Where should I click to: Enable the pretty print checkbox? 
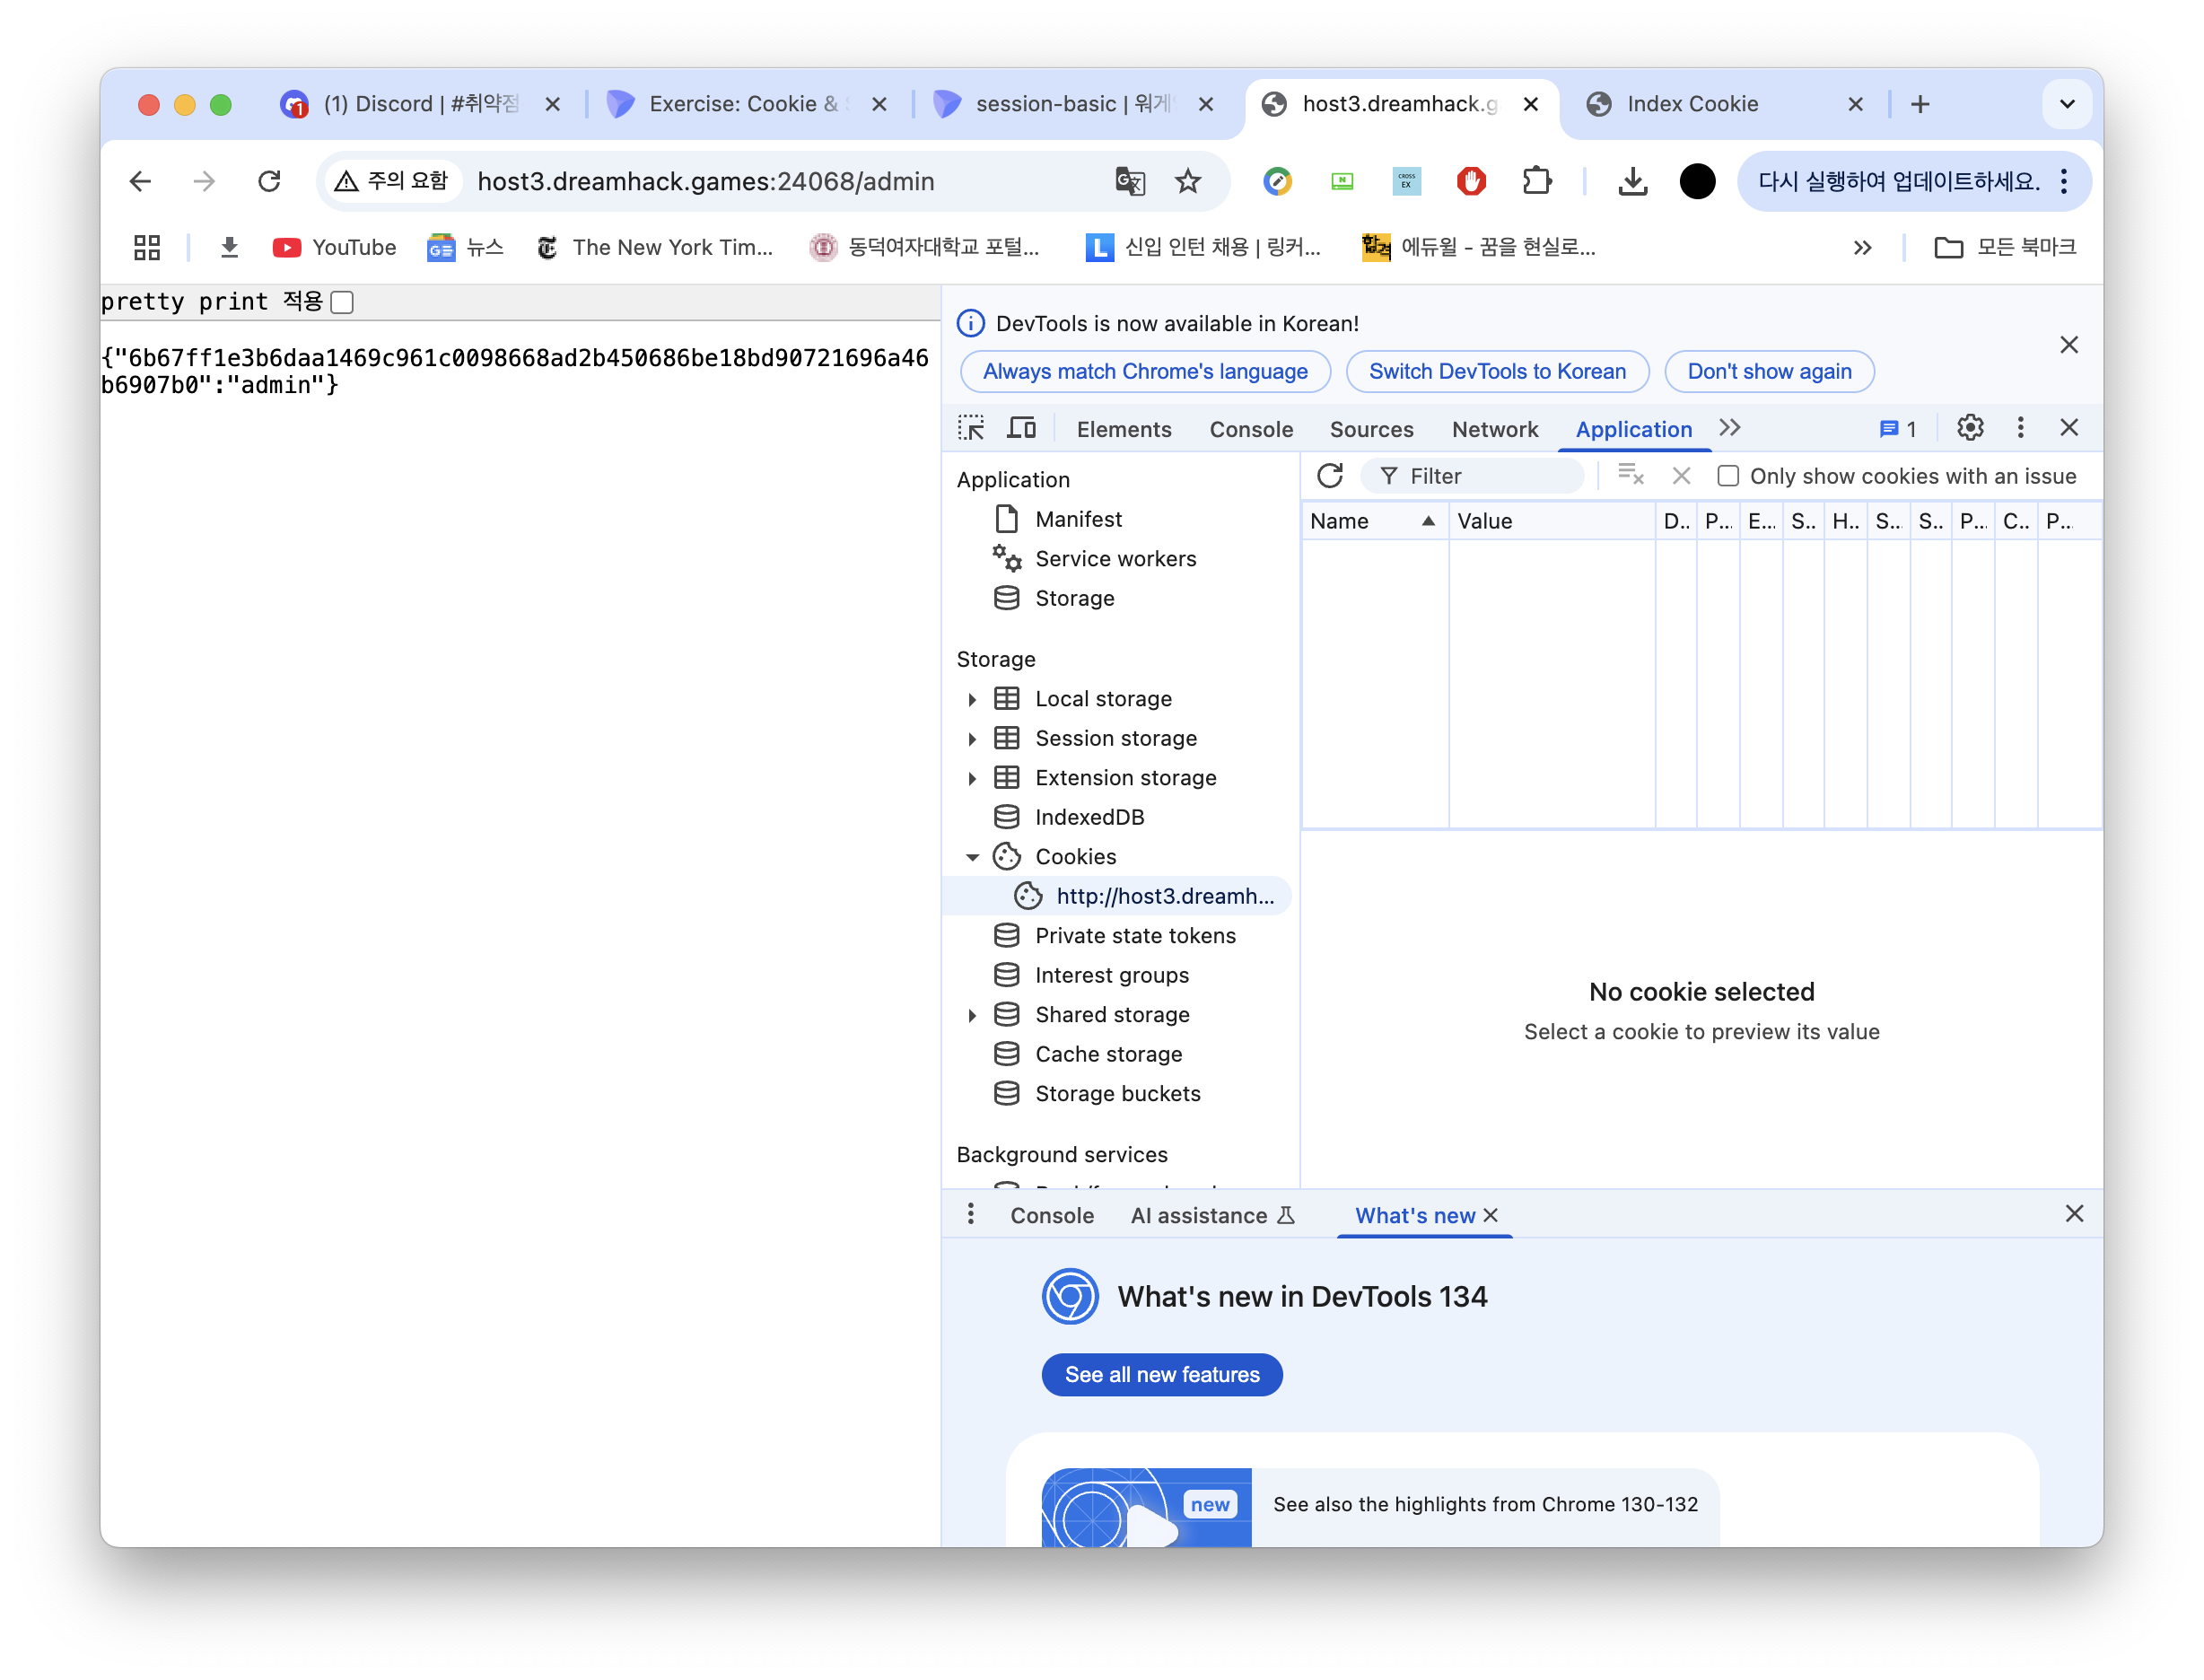[342, 302]
